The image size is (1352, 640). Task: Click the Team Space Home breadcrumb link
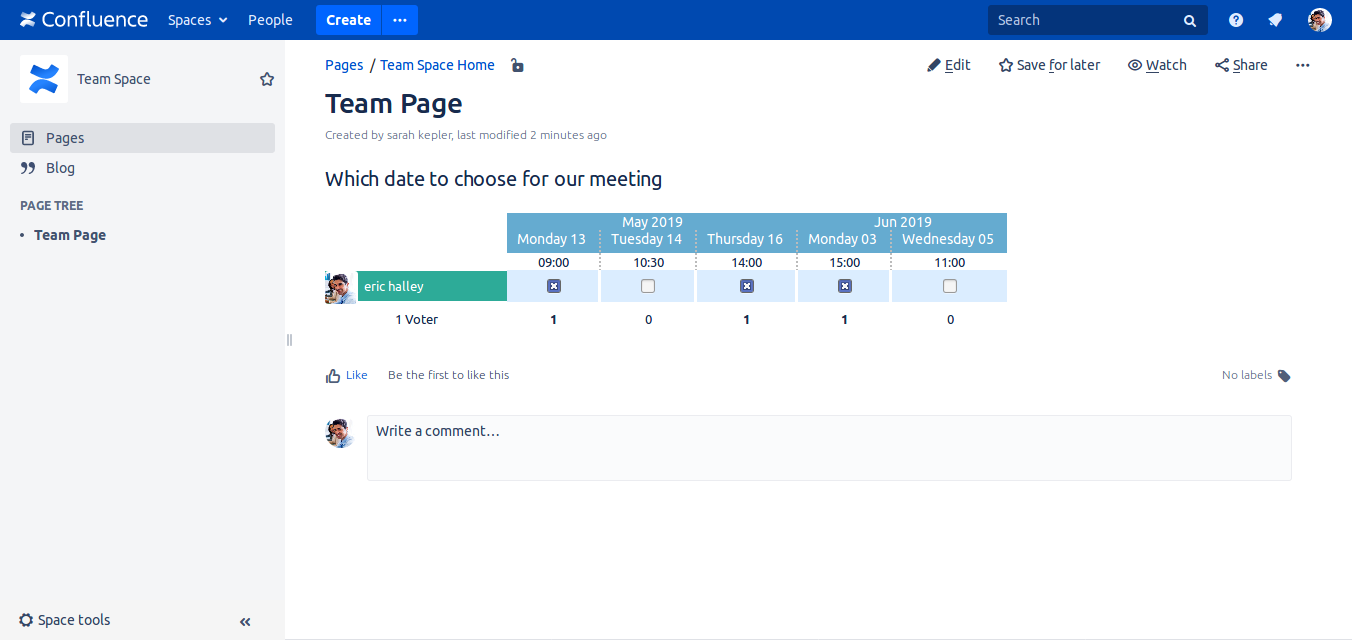pyautogui.click(x=437, y=65)
